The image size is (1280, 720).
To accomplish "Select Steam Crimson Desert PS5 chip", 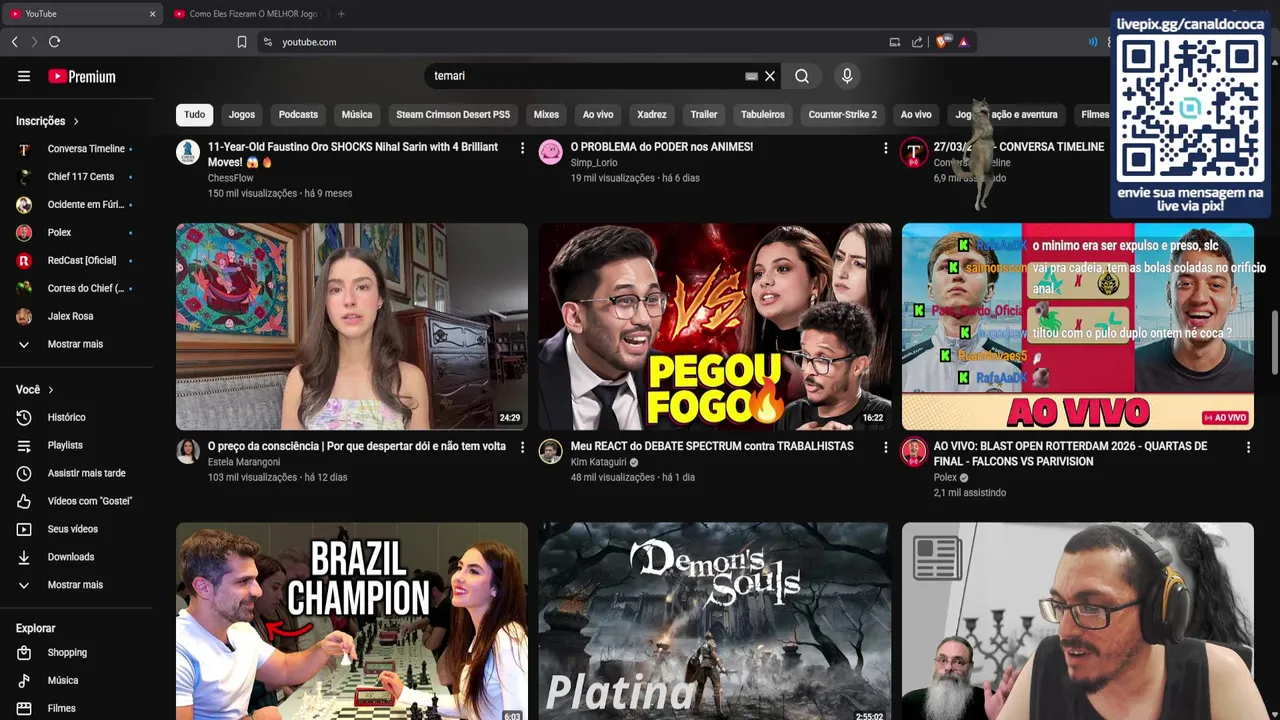I will click(x=453, y=114).
